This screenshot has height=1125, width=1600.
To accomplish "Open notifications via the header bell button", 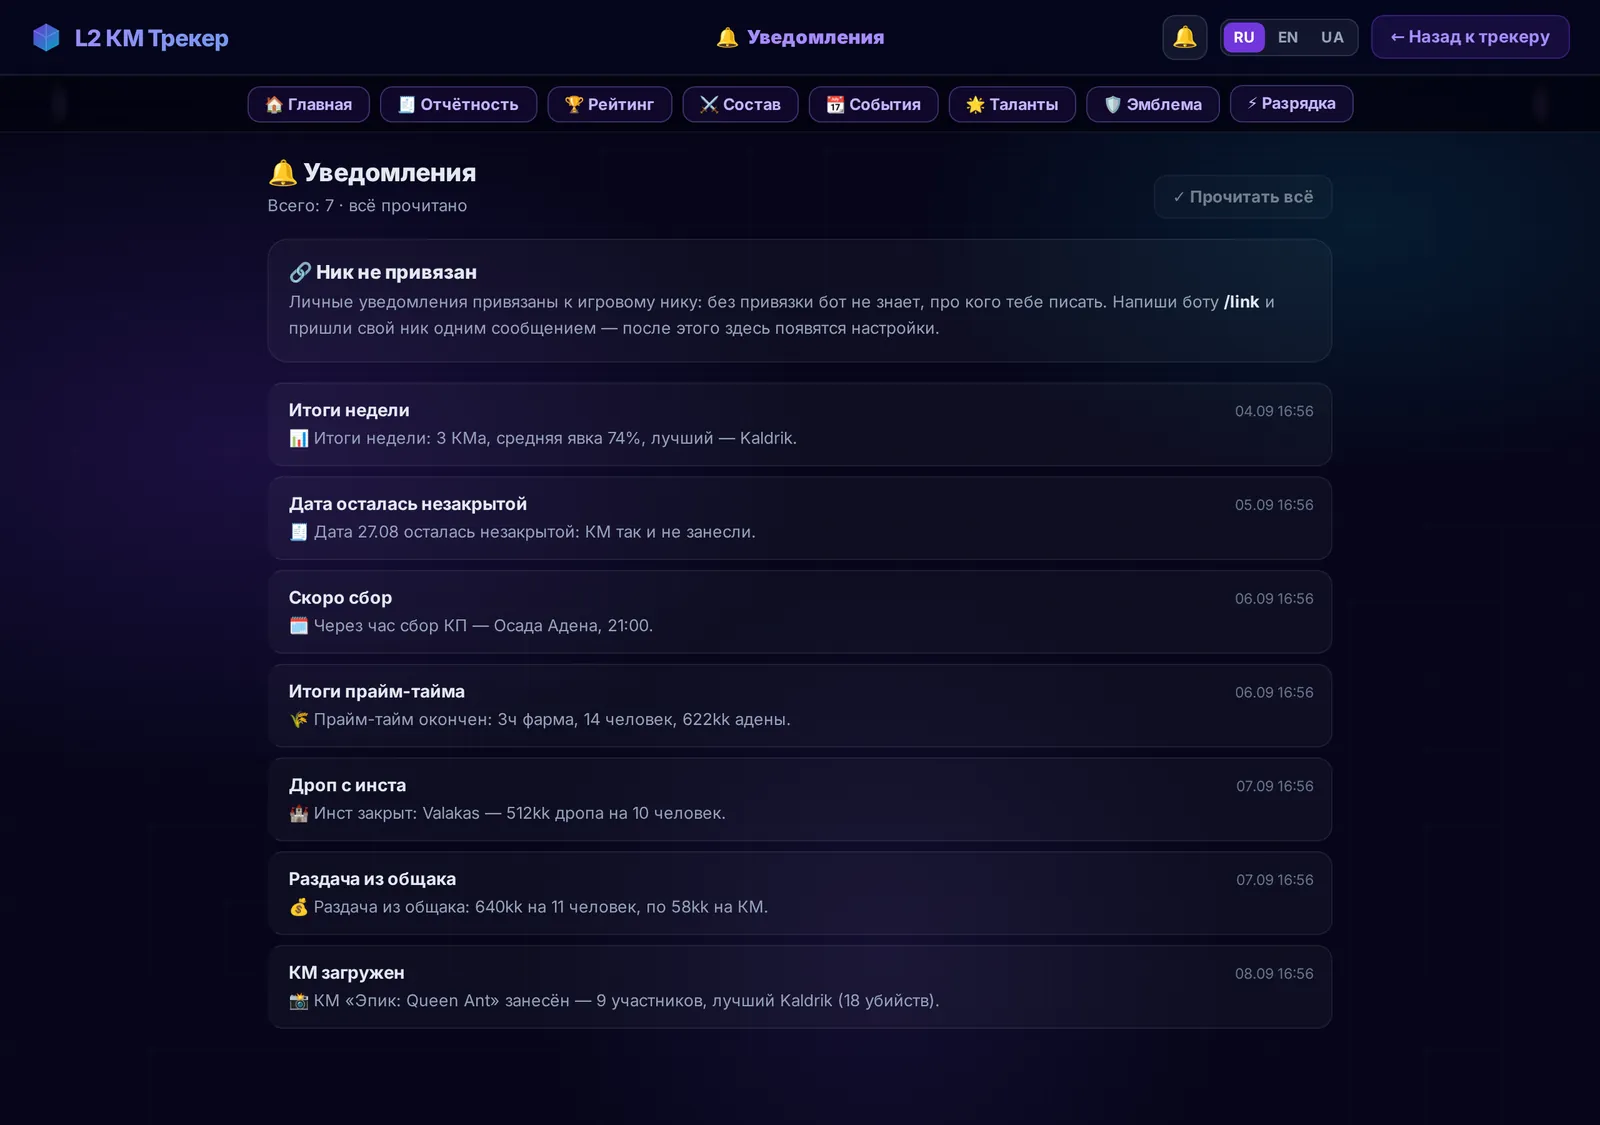I will [x=1184, y=38].
